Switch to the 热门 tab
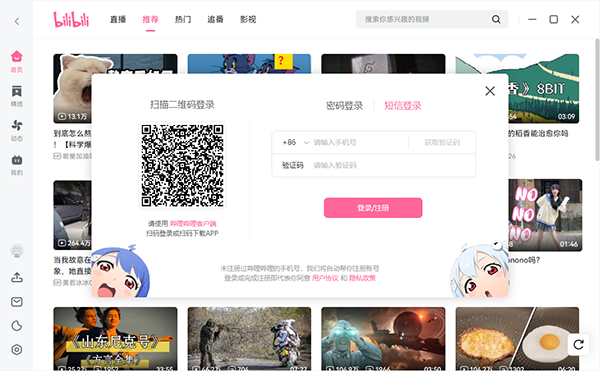600x371 pixels. tap(183, 20)
